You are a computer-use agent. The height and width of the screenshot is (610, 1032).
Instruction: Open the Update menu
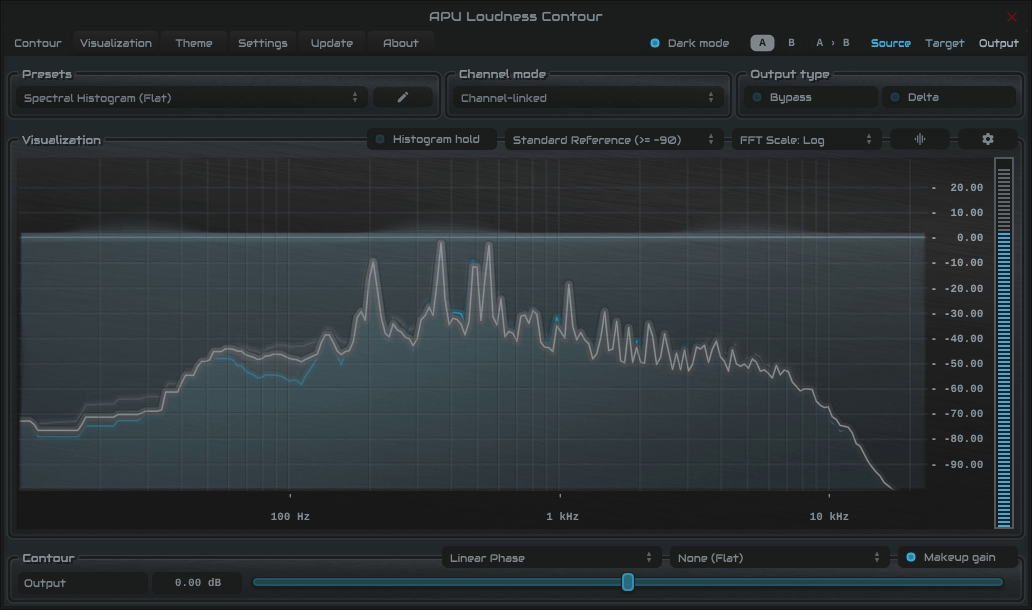pos(332,43)
